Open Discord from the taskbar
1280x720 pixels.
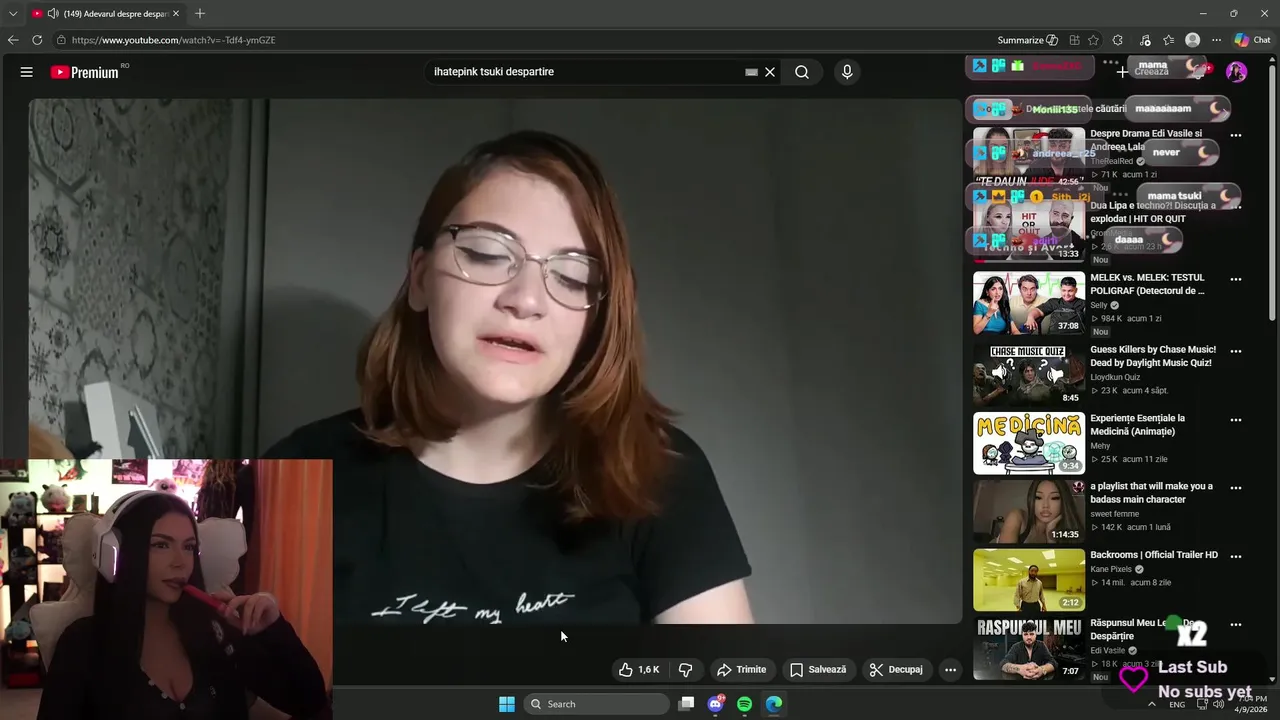pos(716,704)
